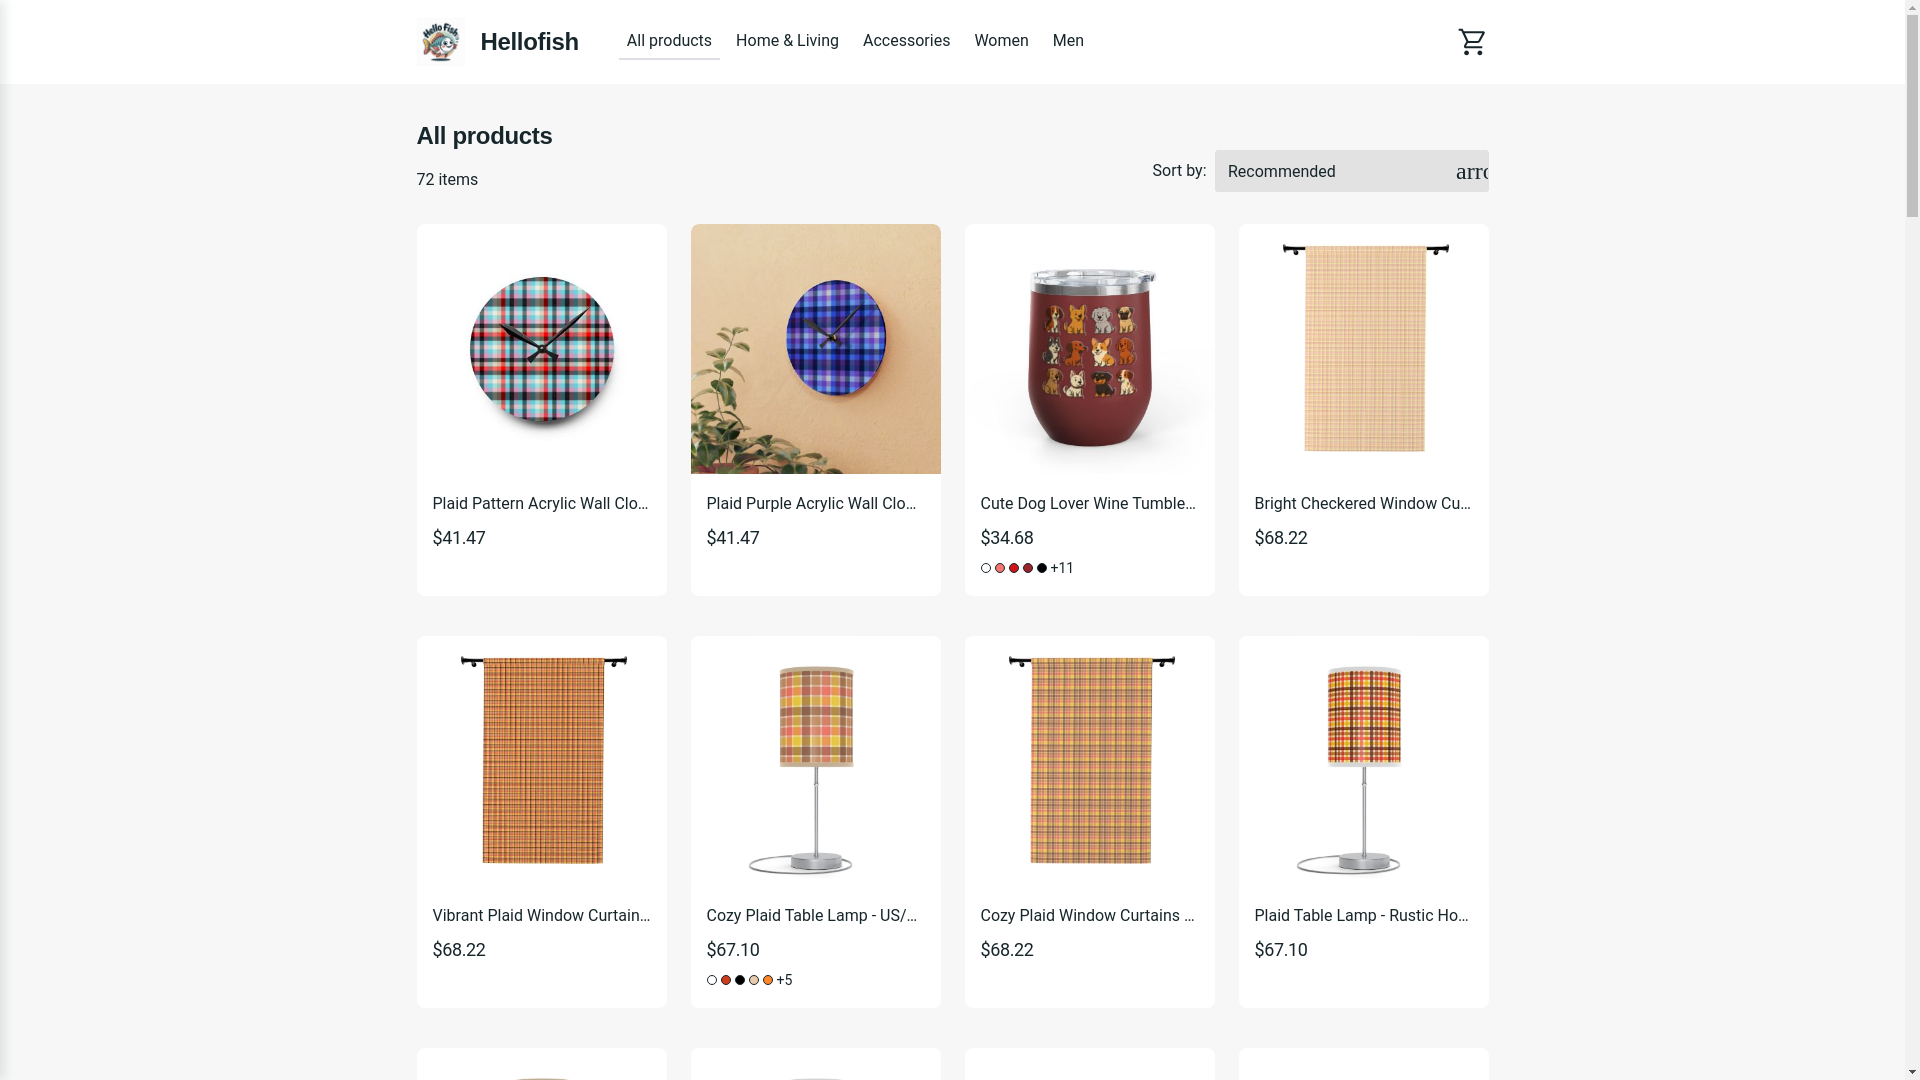Open the Men category
The height and width of the screenshot is (1080, 1920).
click(x=1067, y=41)
